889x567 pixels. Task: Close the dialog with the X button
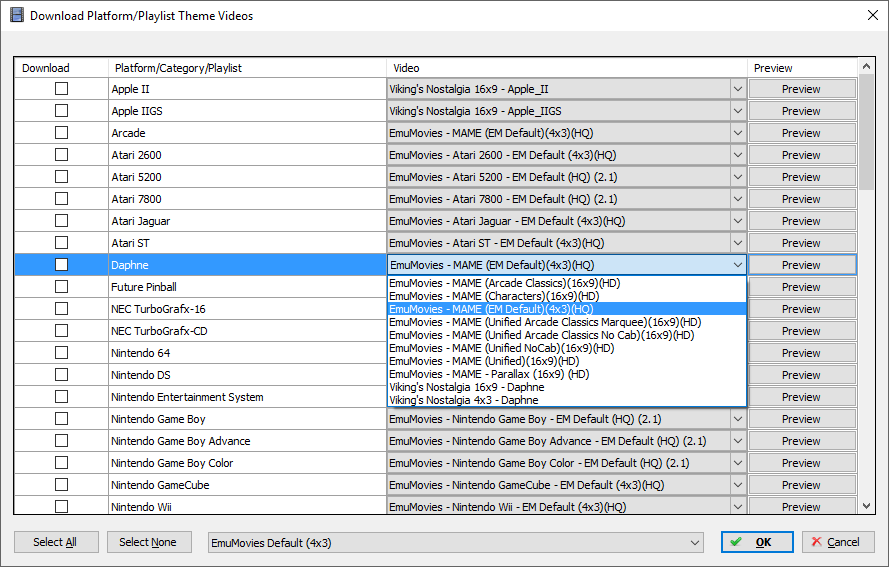(x=873, y=15)
